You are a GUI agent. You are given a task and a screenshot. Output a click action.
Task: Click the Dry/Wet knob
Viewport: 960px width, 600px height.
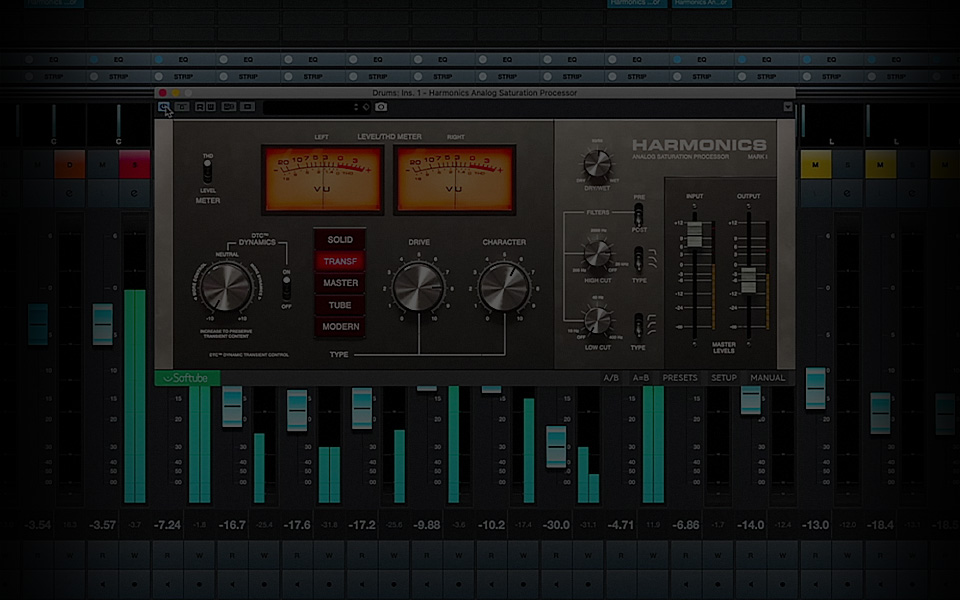point(597,165)
